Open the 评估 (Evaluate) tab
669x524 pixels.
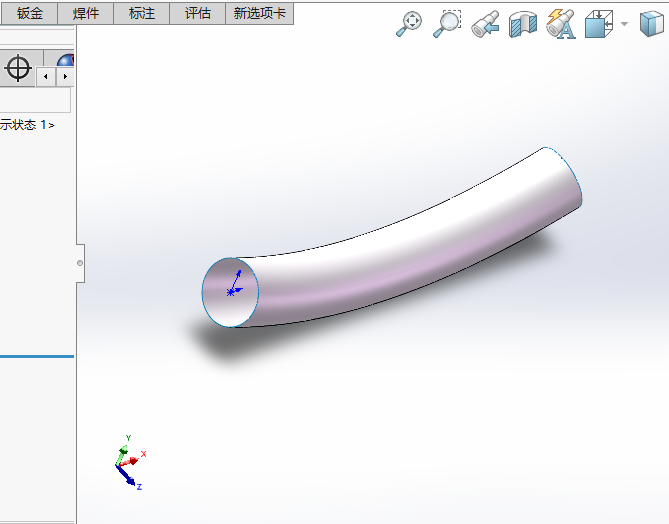point(198,13)
